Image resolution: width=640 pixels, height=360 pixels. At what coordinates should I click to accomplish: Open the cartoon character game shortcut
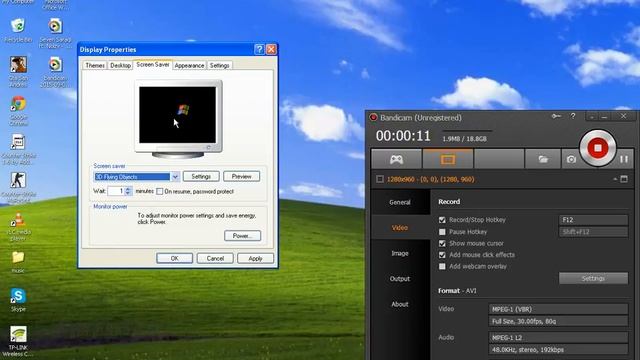pyautogui.click(x=18, y=72)
